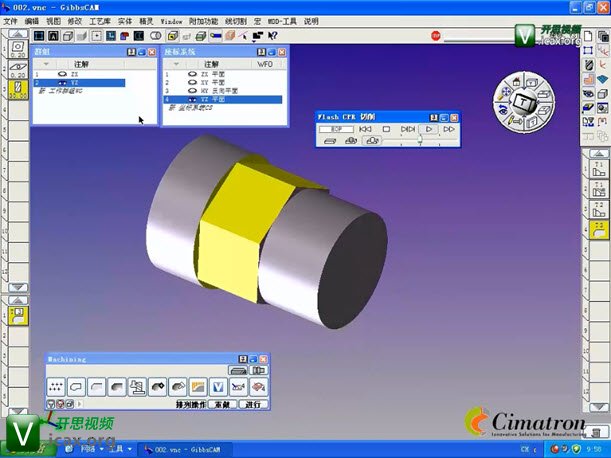Open dropdown arrow in coordinate system list header
Image resolution: width=611 pixels, height=458 pixels.
point(176,64)
